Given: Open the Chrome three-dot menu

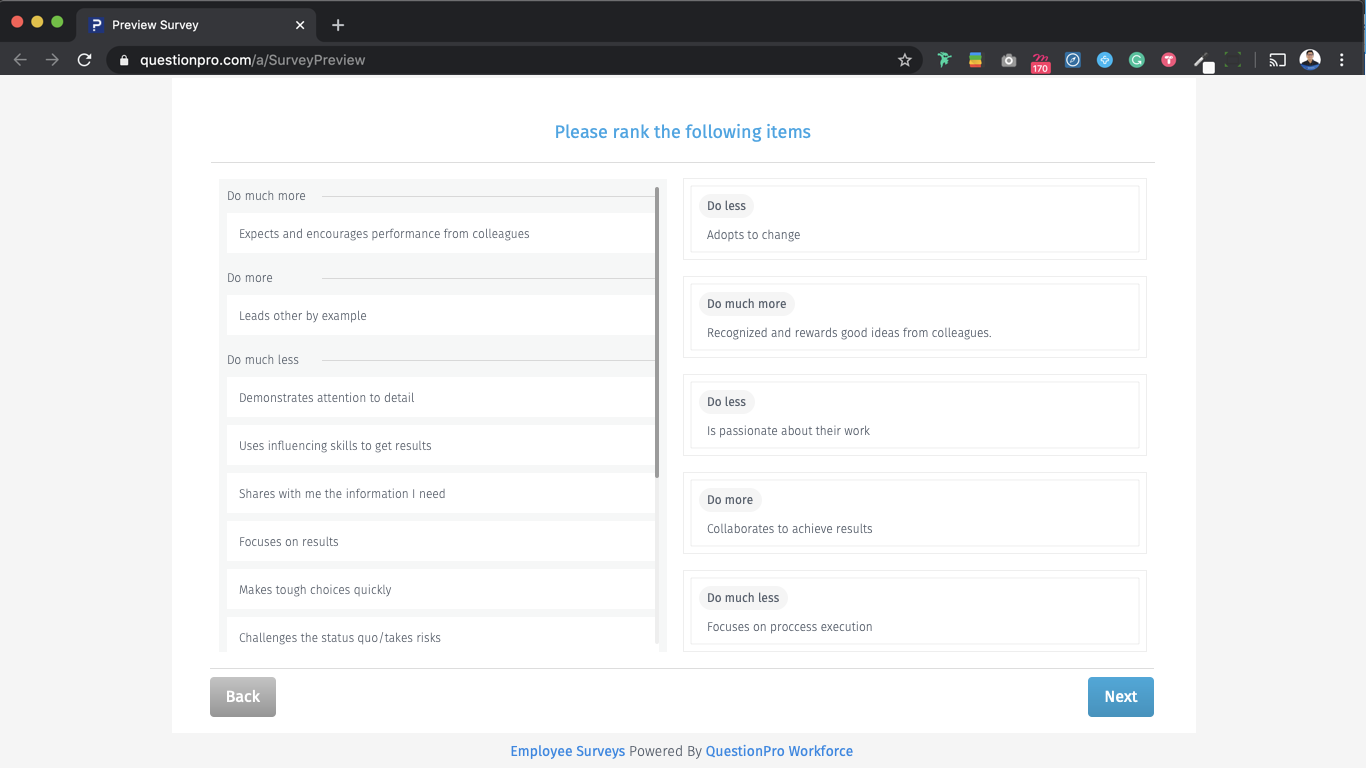Looking at the screenshot, I should coord(1342,60).
